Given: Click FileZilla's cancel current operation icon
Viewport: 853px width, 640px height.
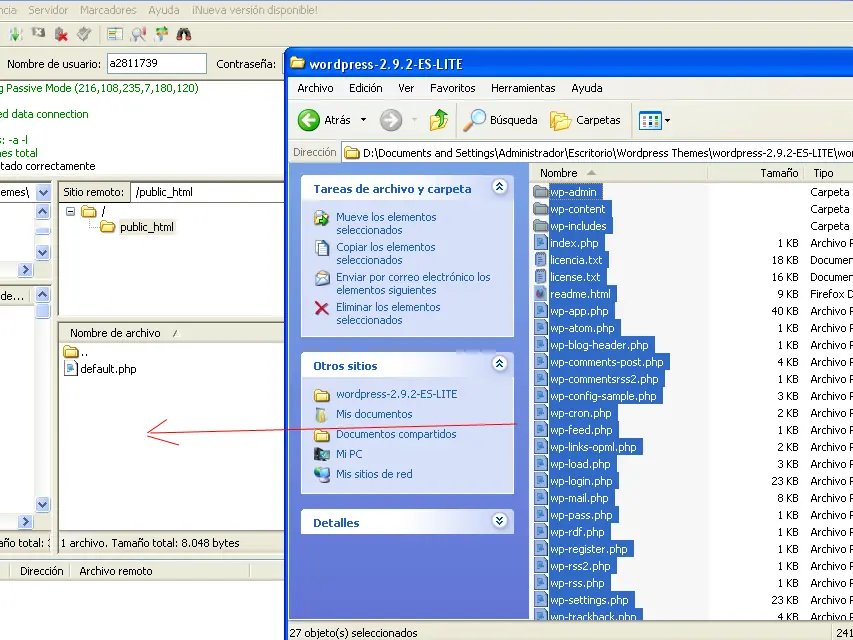Looking at the screenshot, I should pos(38,34).
